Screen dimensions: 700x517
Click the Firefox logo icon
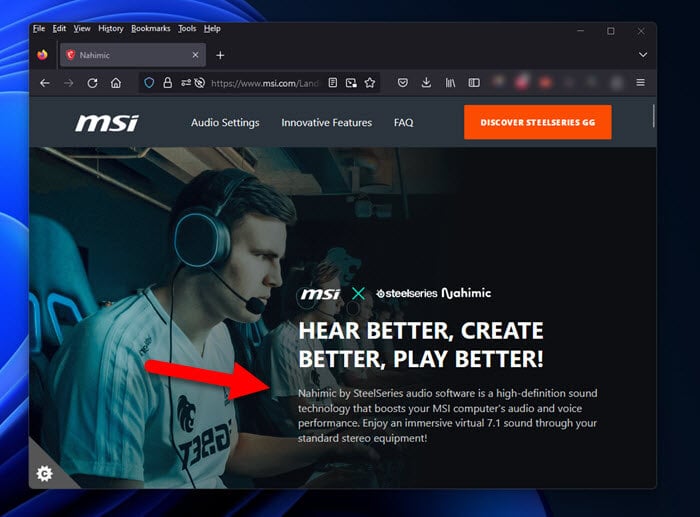[42, 55]
